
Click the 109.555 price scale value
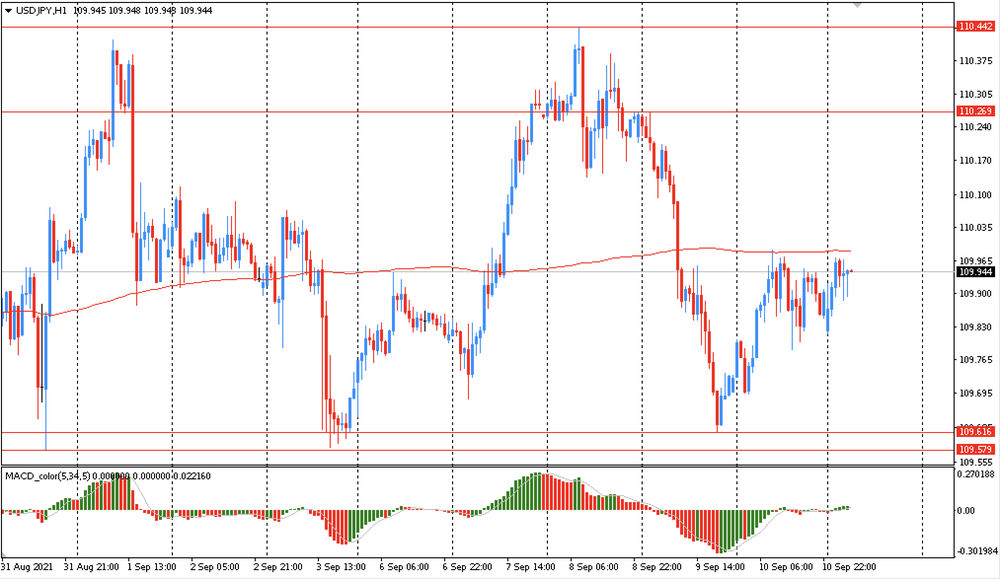point(976,462)
